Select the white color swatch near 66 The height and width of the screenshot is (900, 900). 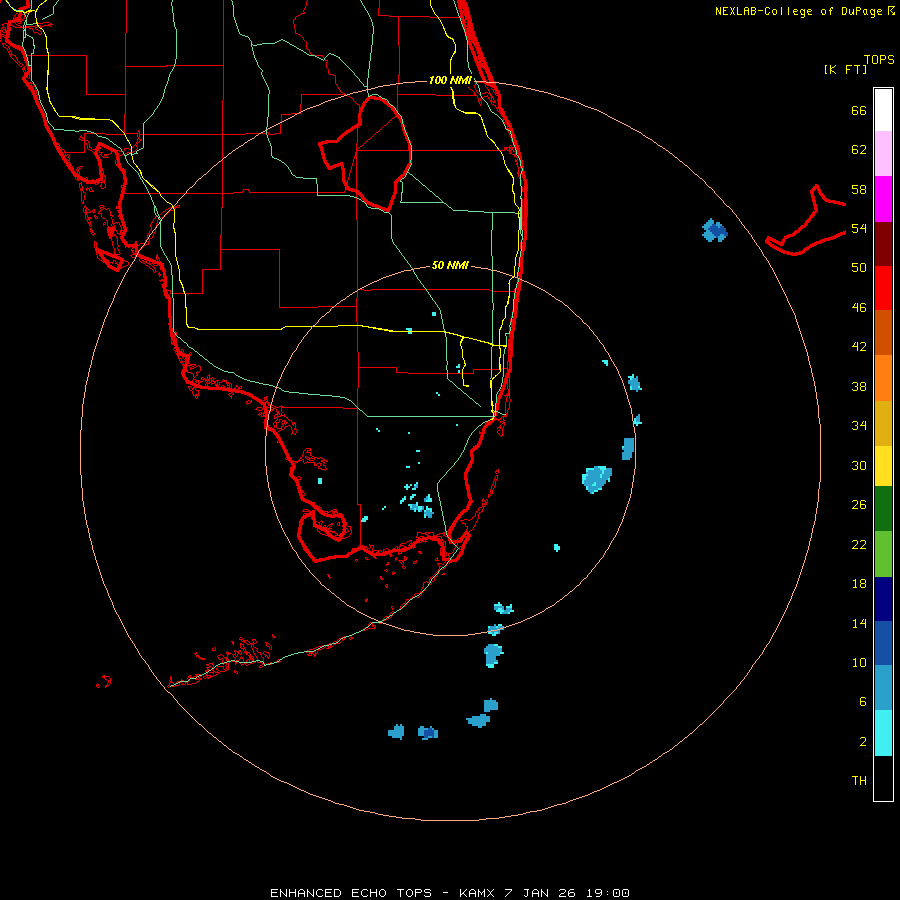coord(883,110)
